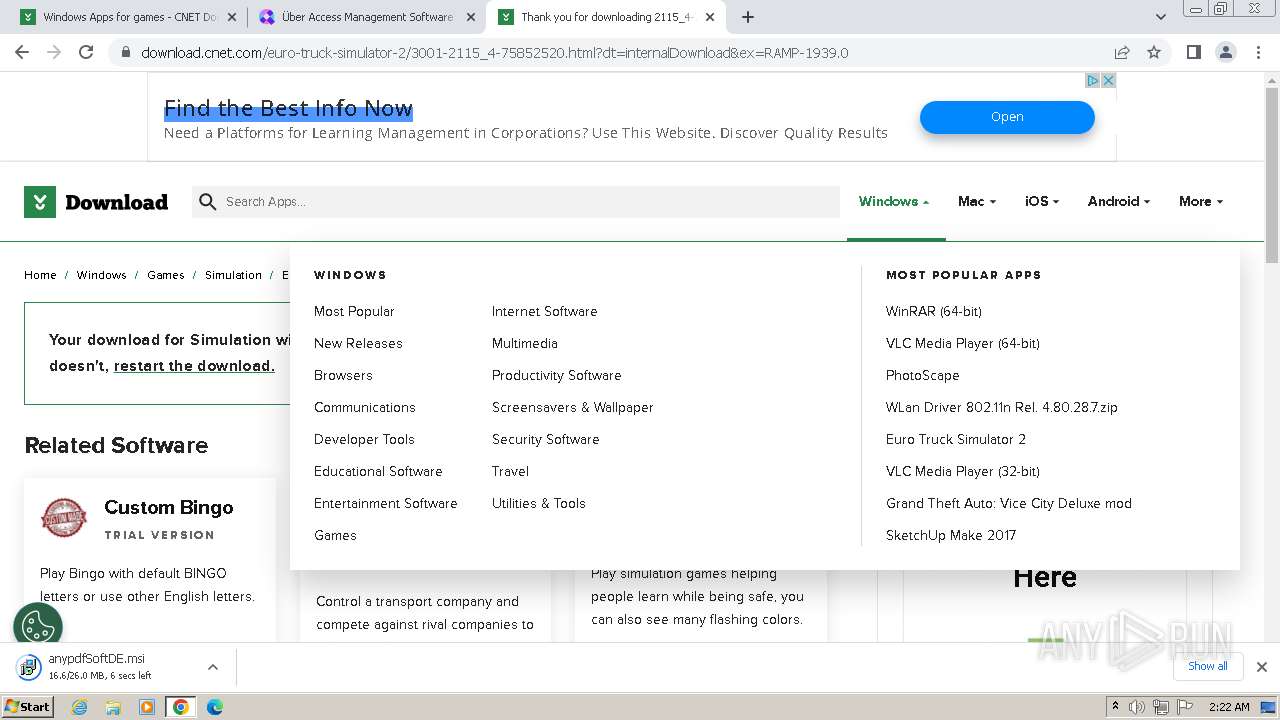Open Internet Explorer from taskbar
Viewport: 1280px width, 720px height.
tap(80, 707)
